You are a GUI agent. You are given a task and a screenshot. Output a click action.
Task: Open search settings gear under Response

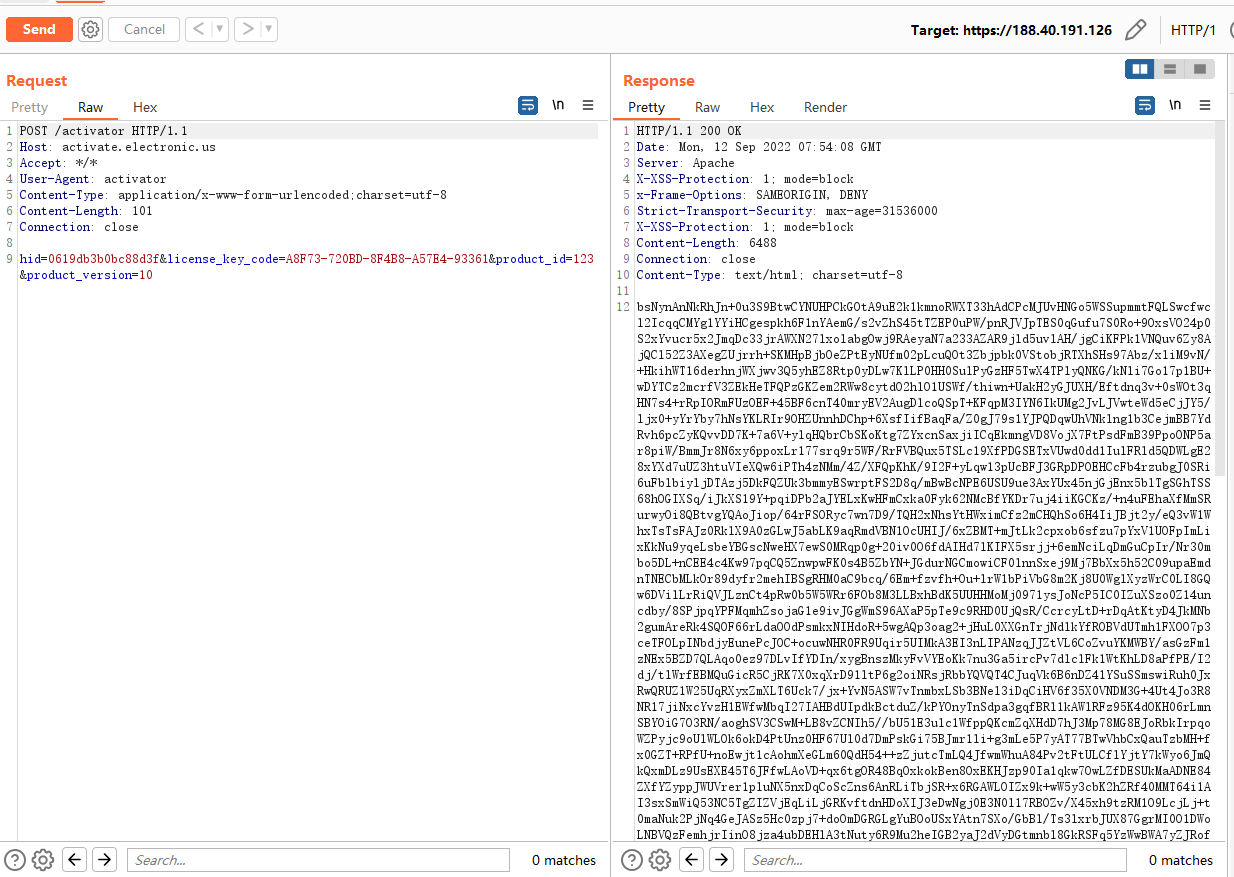(659, 859)
